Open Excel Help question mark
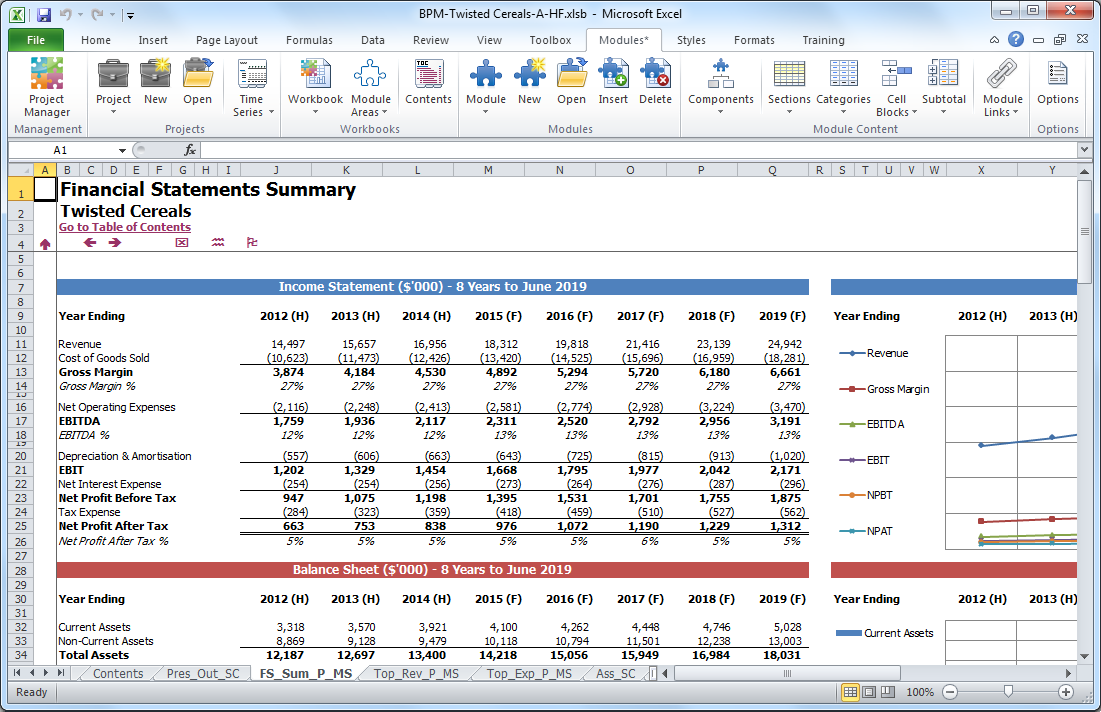Viewport: 1101px width, 712px height. (x=1015, y=39)
